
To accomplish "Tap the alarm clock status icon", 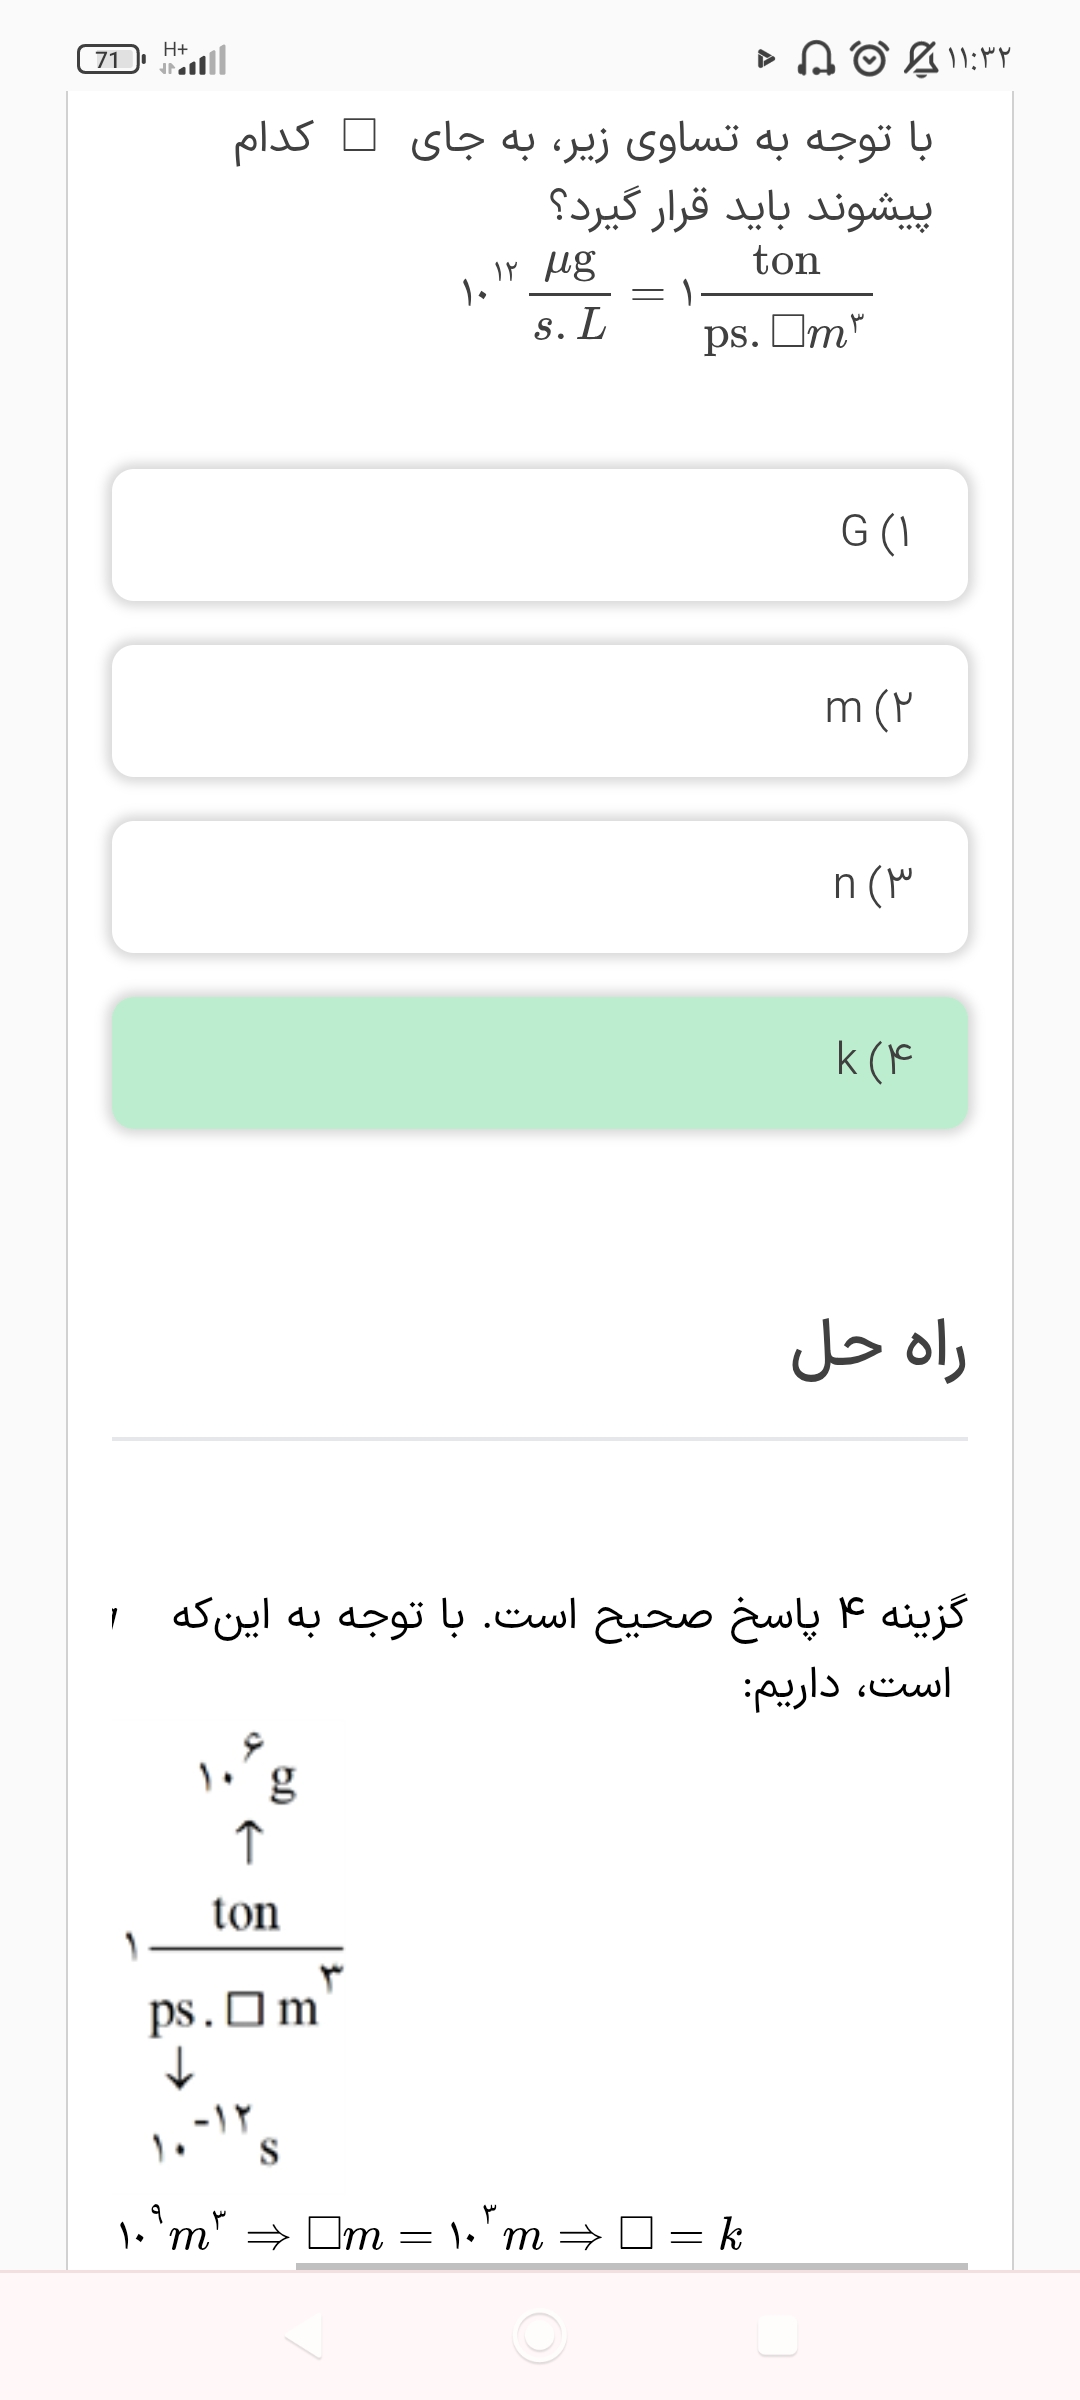I will click(867, 60).
